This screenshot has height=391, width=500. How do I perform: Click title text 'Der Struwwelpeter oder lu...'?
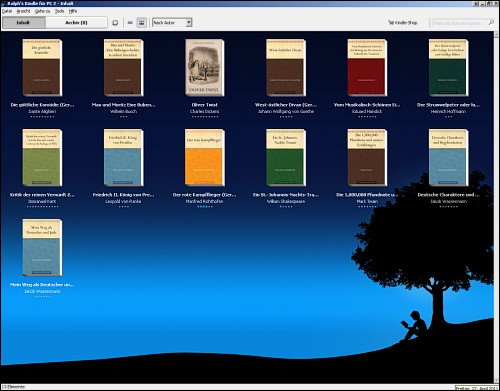448,105
